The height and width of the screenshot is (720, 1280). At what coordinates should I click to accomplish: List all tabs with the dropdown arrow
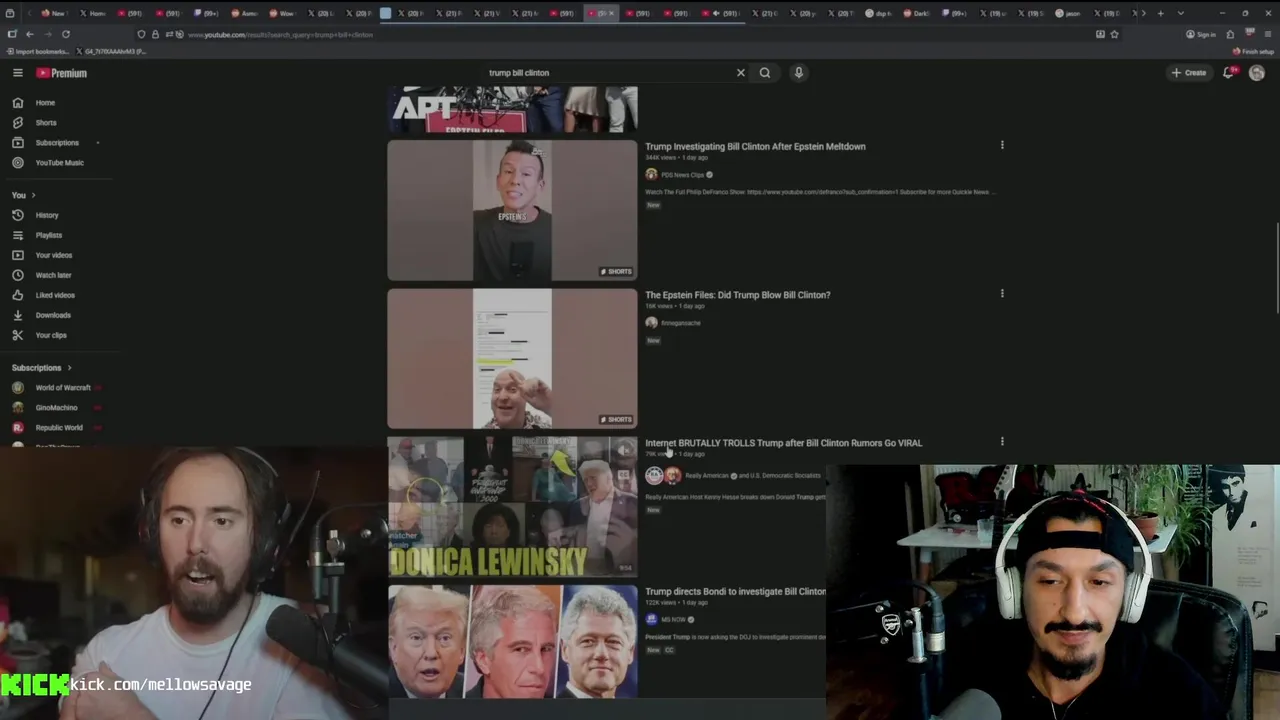[x=1181, y=13]
